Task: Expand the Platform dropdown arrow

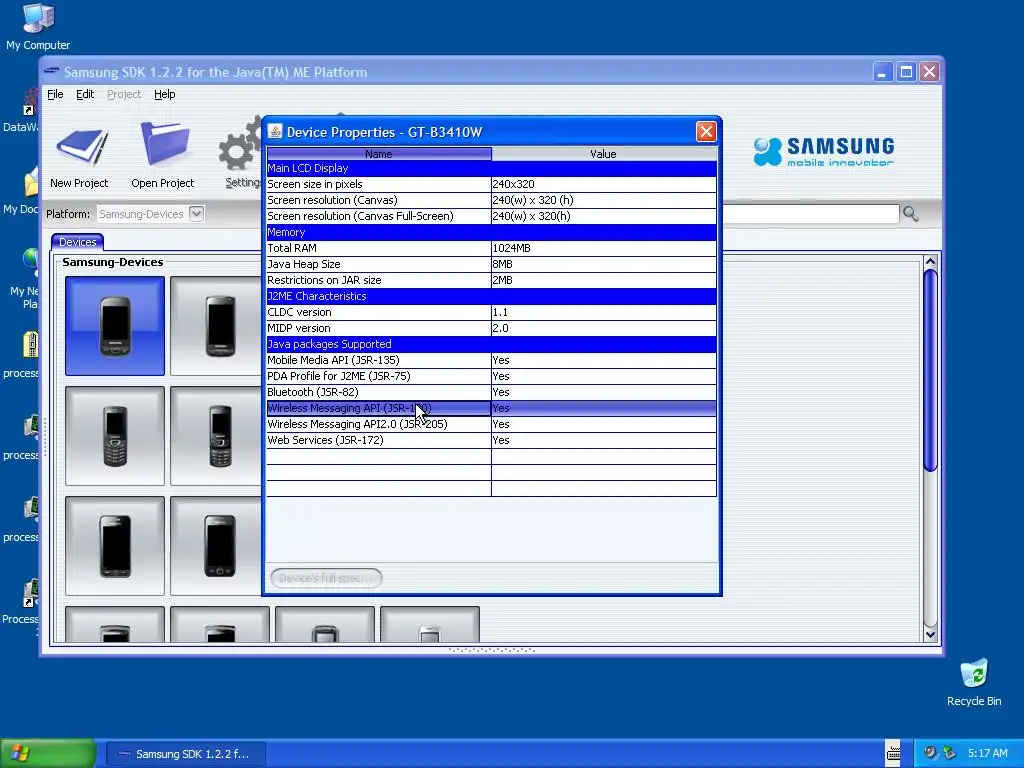Action: [196, 214]
